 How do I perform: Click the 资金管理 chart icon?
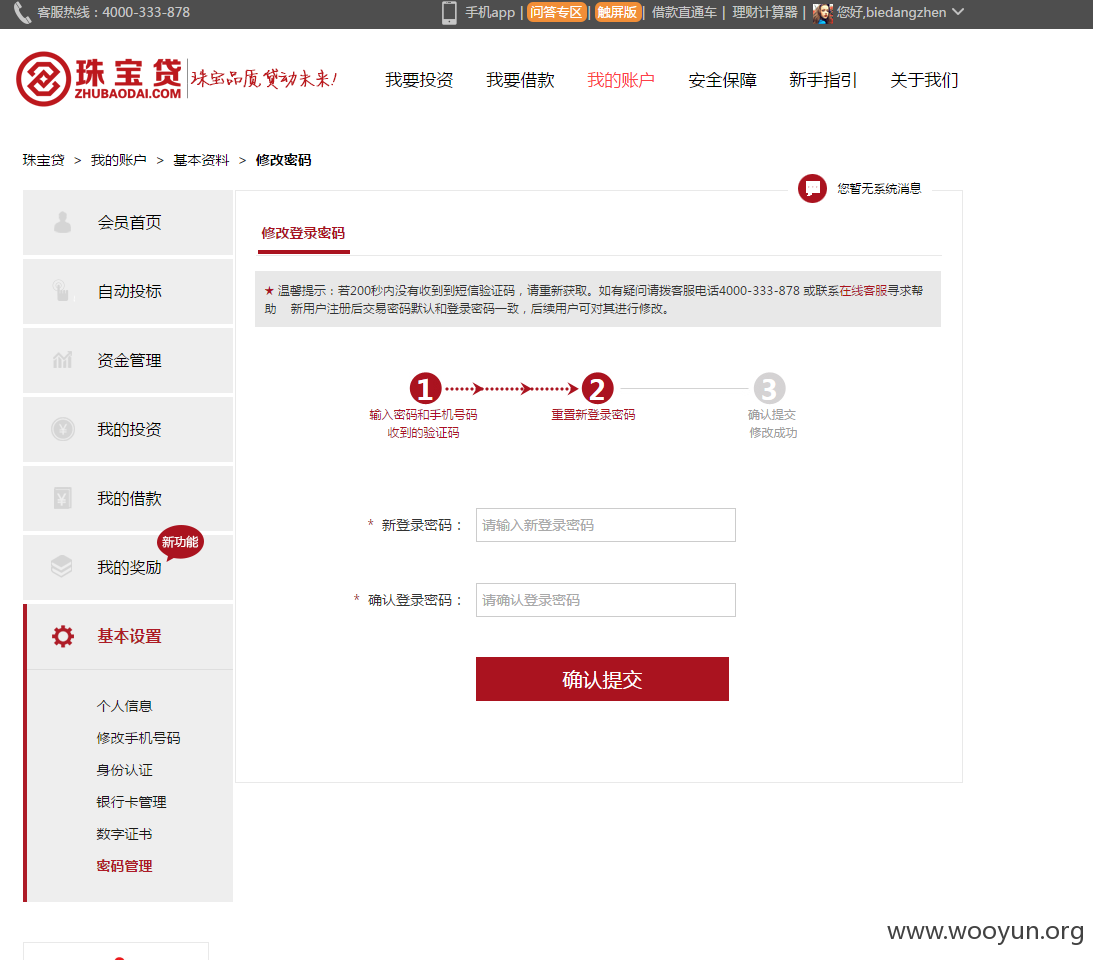[x=63, y=360]
